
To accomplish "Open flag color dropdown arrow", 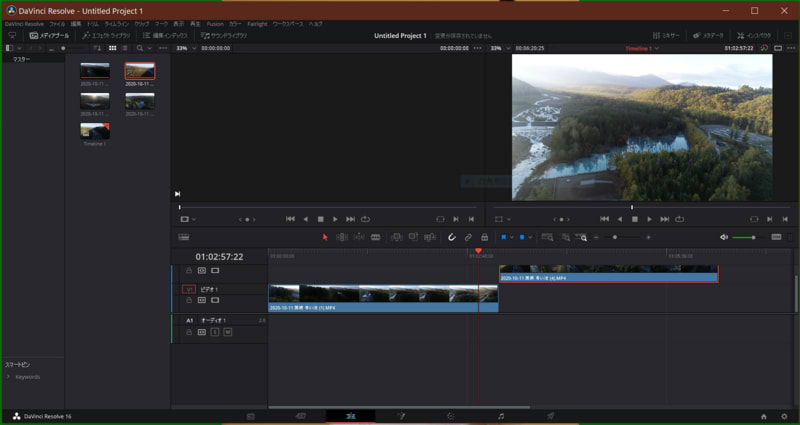I will 512,237.
